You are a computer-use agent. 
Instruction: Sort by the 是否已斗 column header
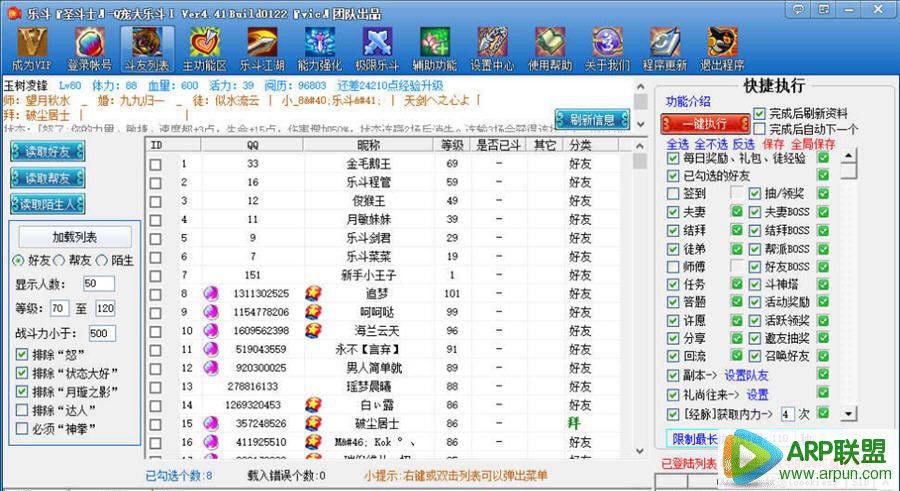(498, 145)
